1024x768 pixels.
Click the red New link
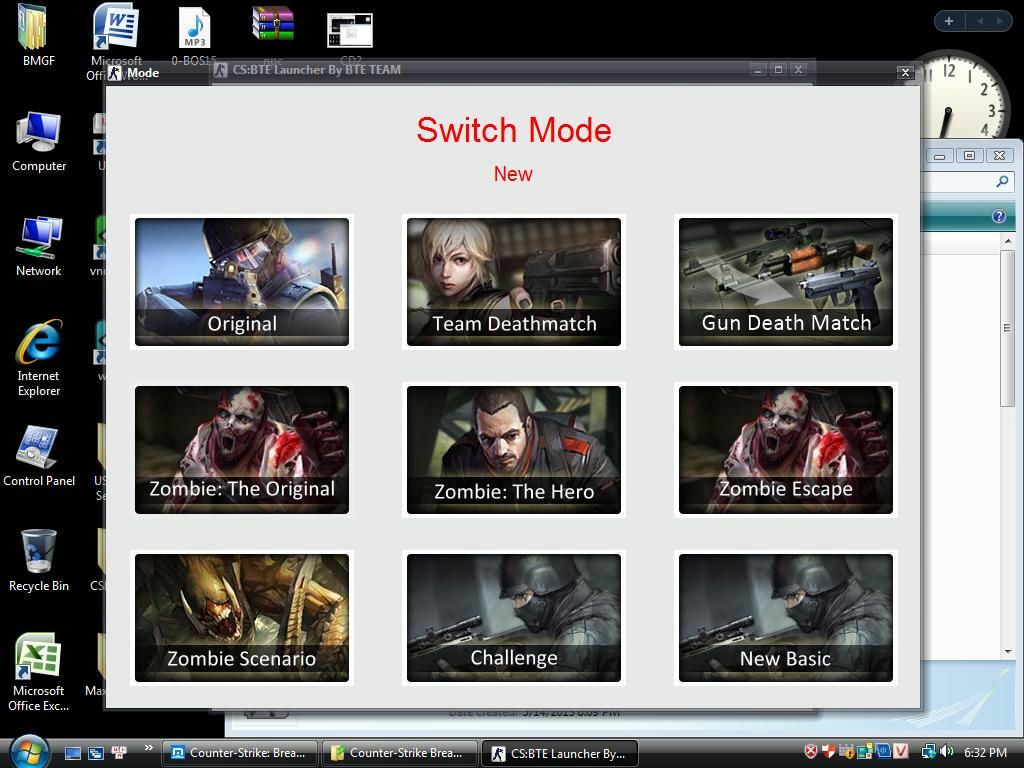(513, 174)
